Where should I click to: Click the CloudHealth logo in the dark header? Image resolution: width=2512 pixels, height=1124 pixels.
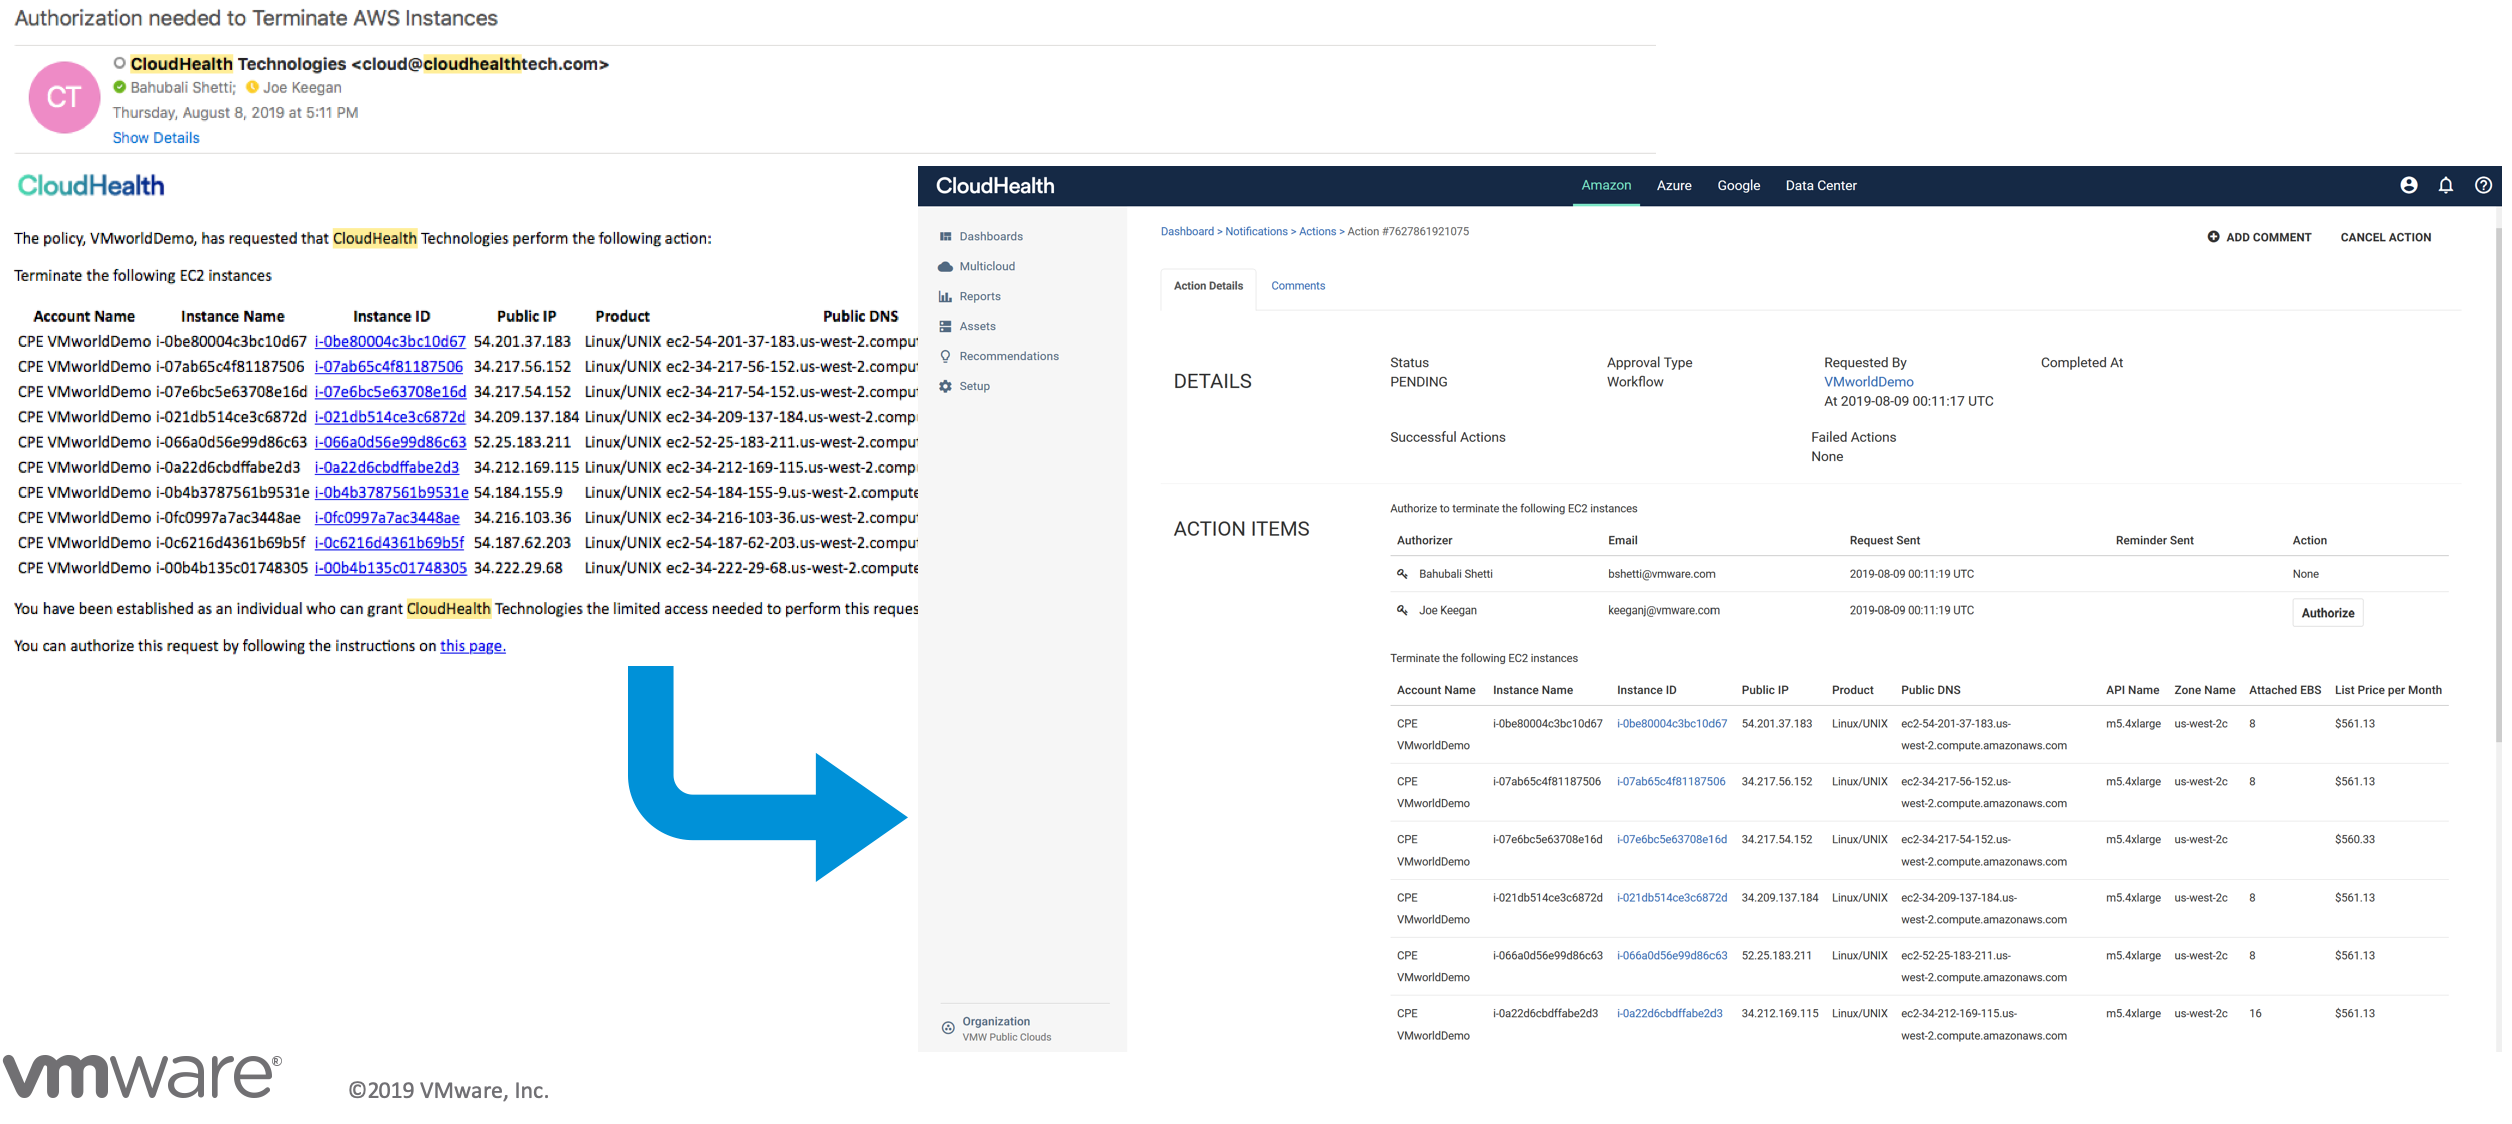point(995,186)
